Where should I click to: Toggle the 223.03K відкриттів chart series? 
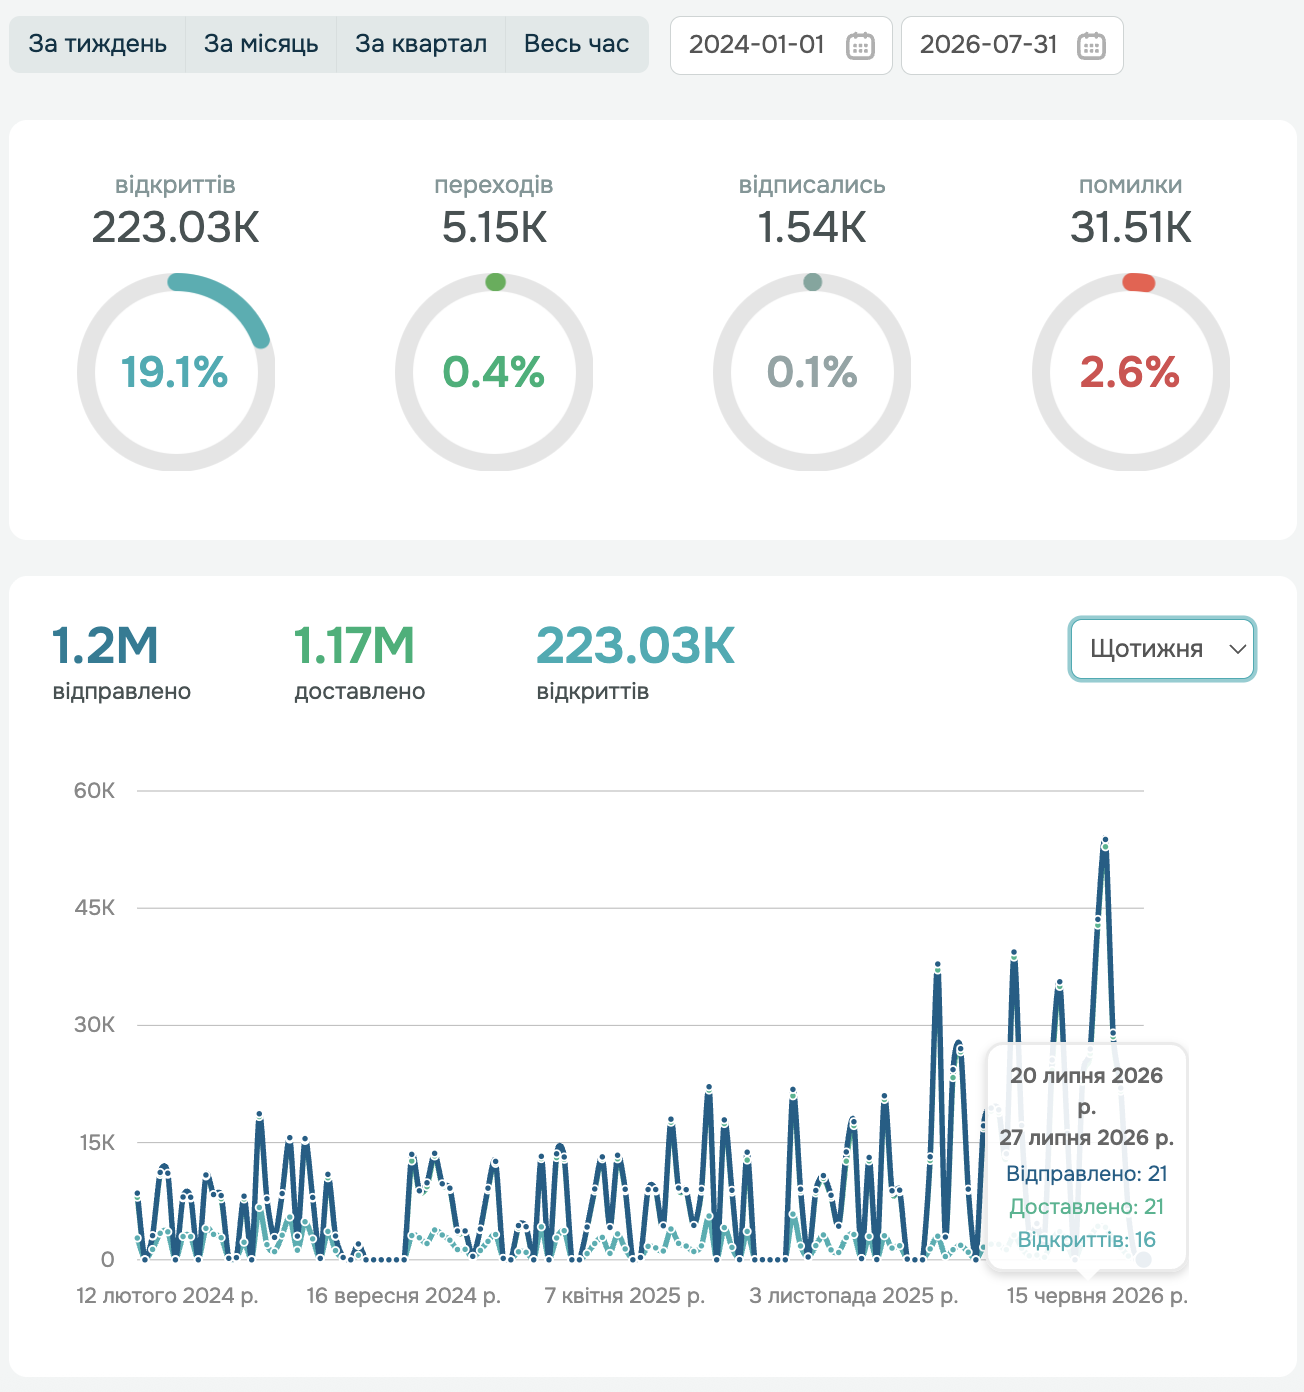[635, 662]
